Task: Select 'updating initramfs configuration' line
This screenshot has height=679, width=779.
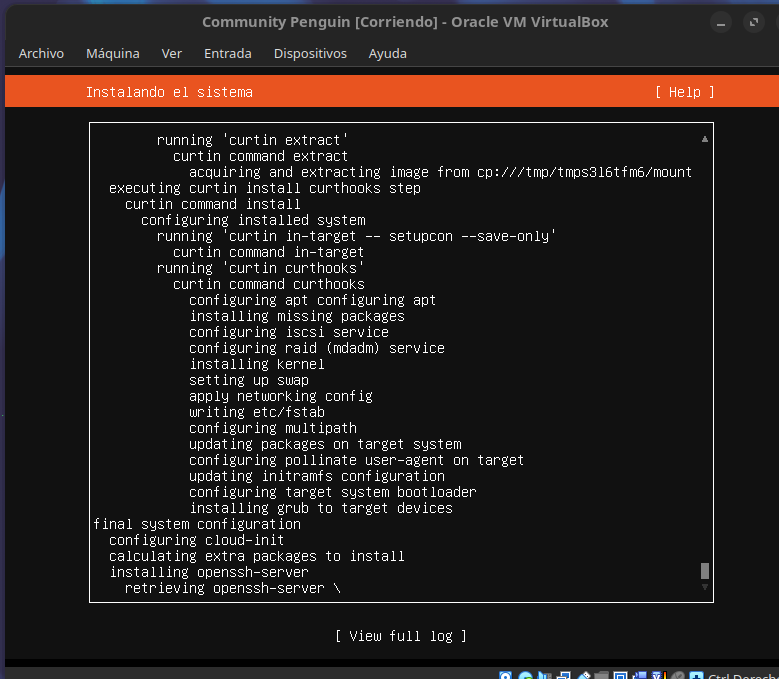Action: click(x=317, y=476)
